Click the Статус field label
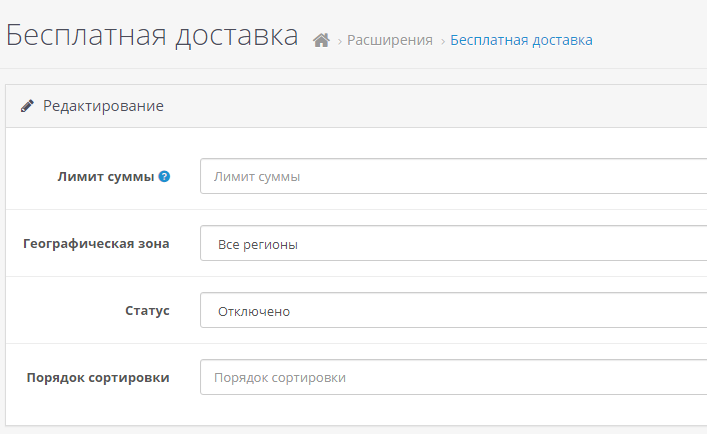The width and height of the screenshot is (707, 434). [x=147, y=311]
